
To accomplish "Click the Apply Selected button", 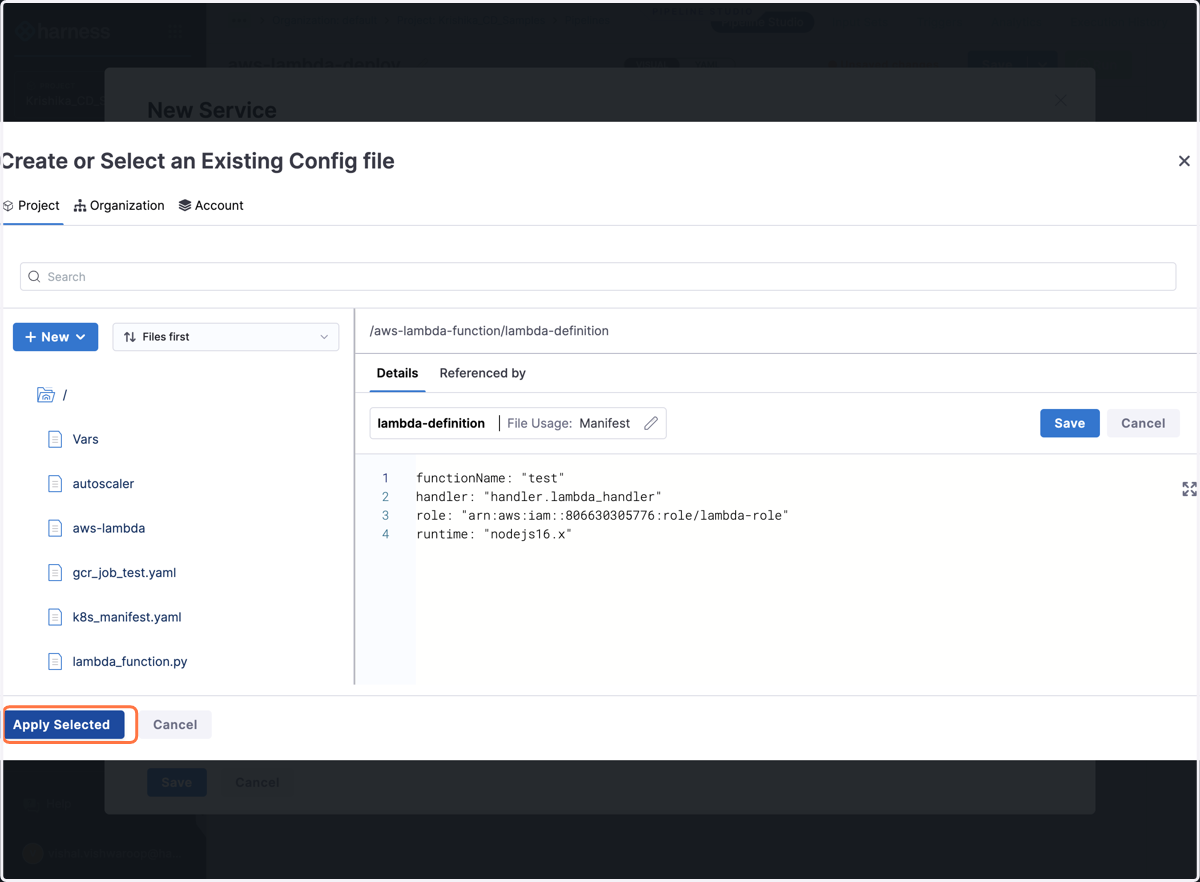I will point(64,724).
